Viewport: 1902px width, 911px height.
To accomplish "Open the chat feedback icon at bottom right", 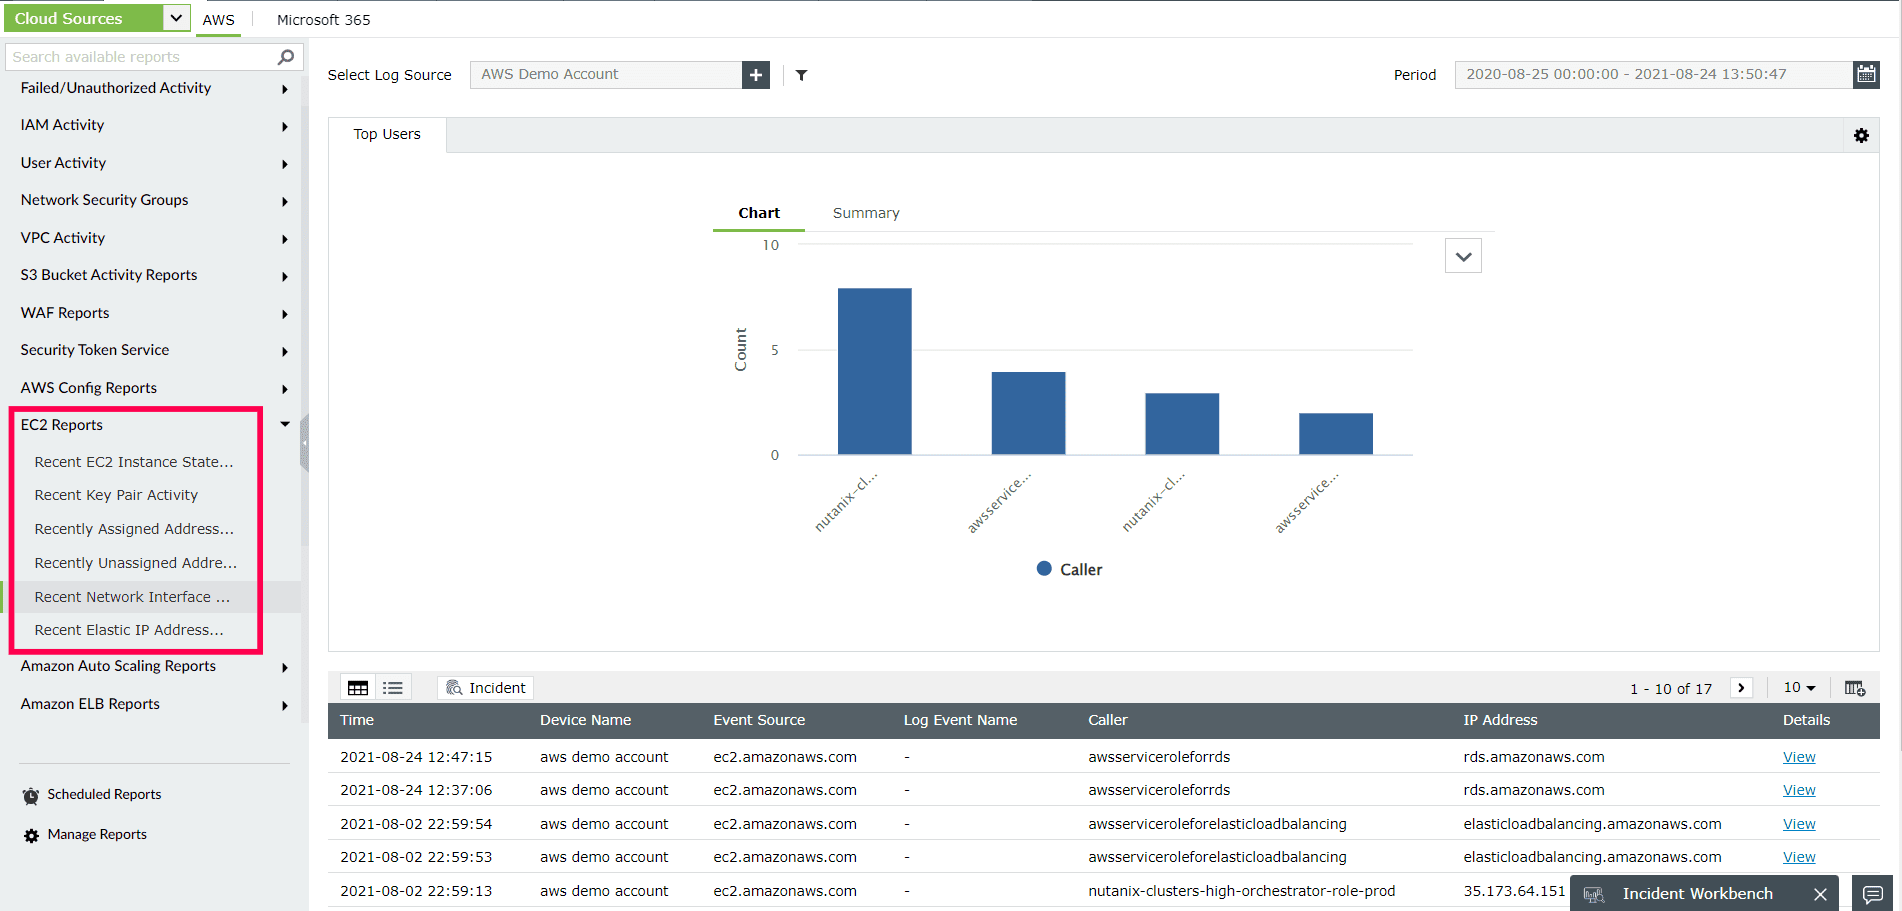I will click(x=1874, y=892).
